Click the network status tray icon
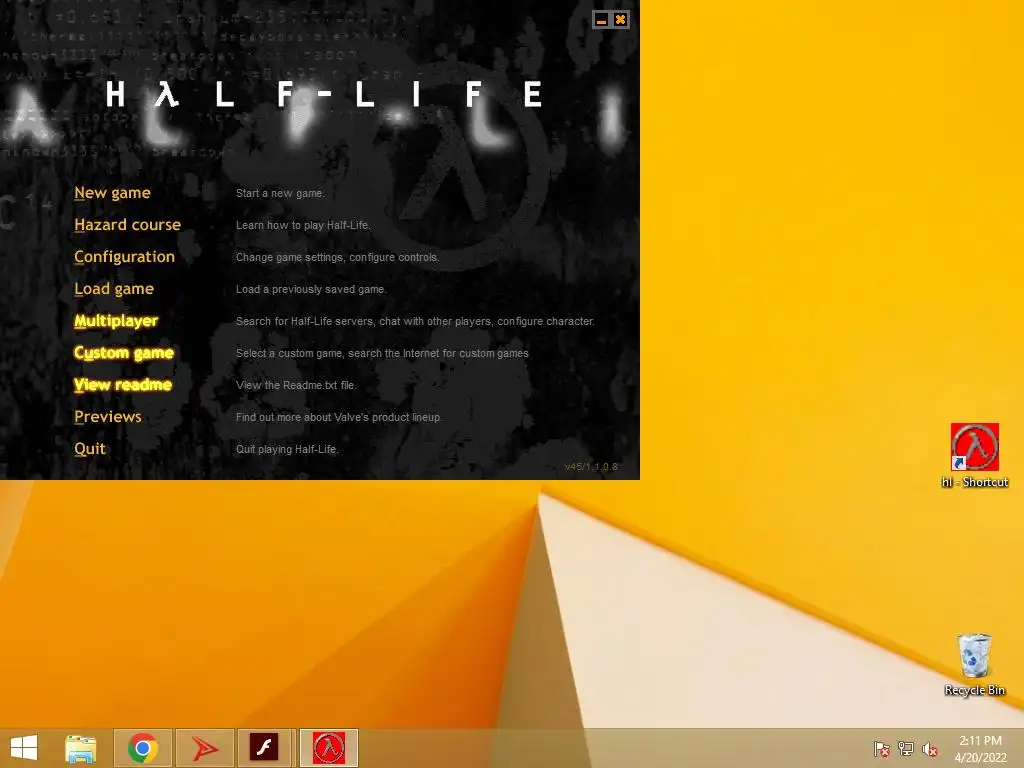Image resolution: width=1024 pixels, height=768 pixels. (905, 749)
